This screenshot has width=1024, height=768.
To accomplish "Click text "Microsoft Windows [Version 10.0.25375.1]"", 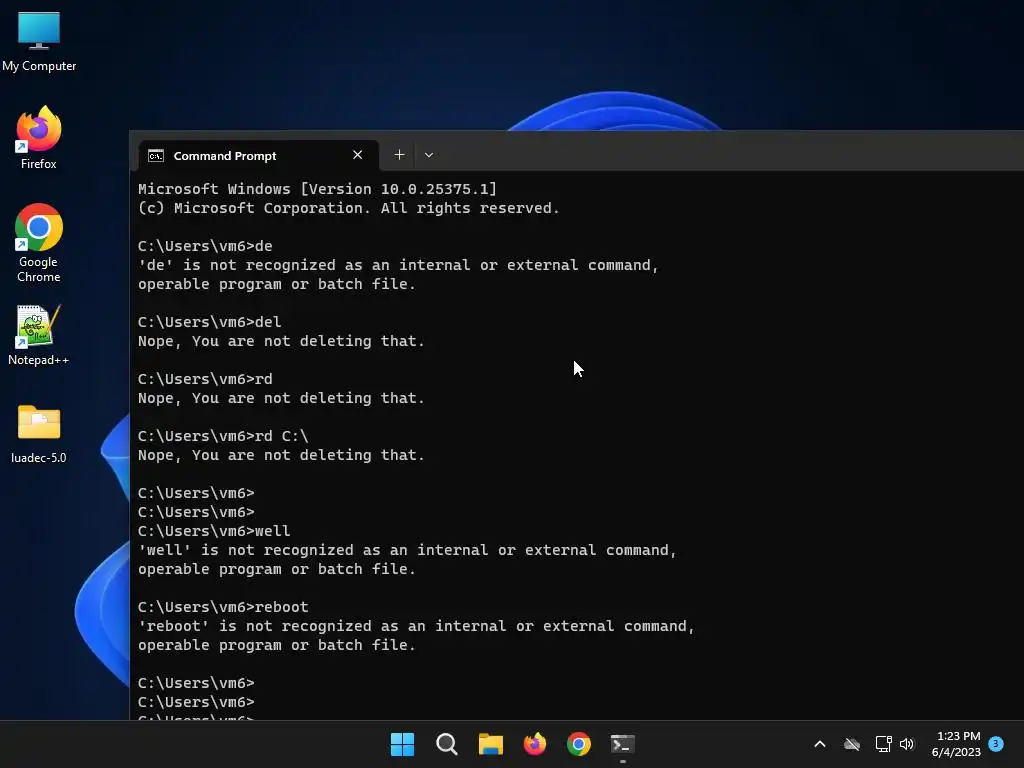I will pos(317,189).
